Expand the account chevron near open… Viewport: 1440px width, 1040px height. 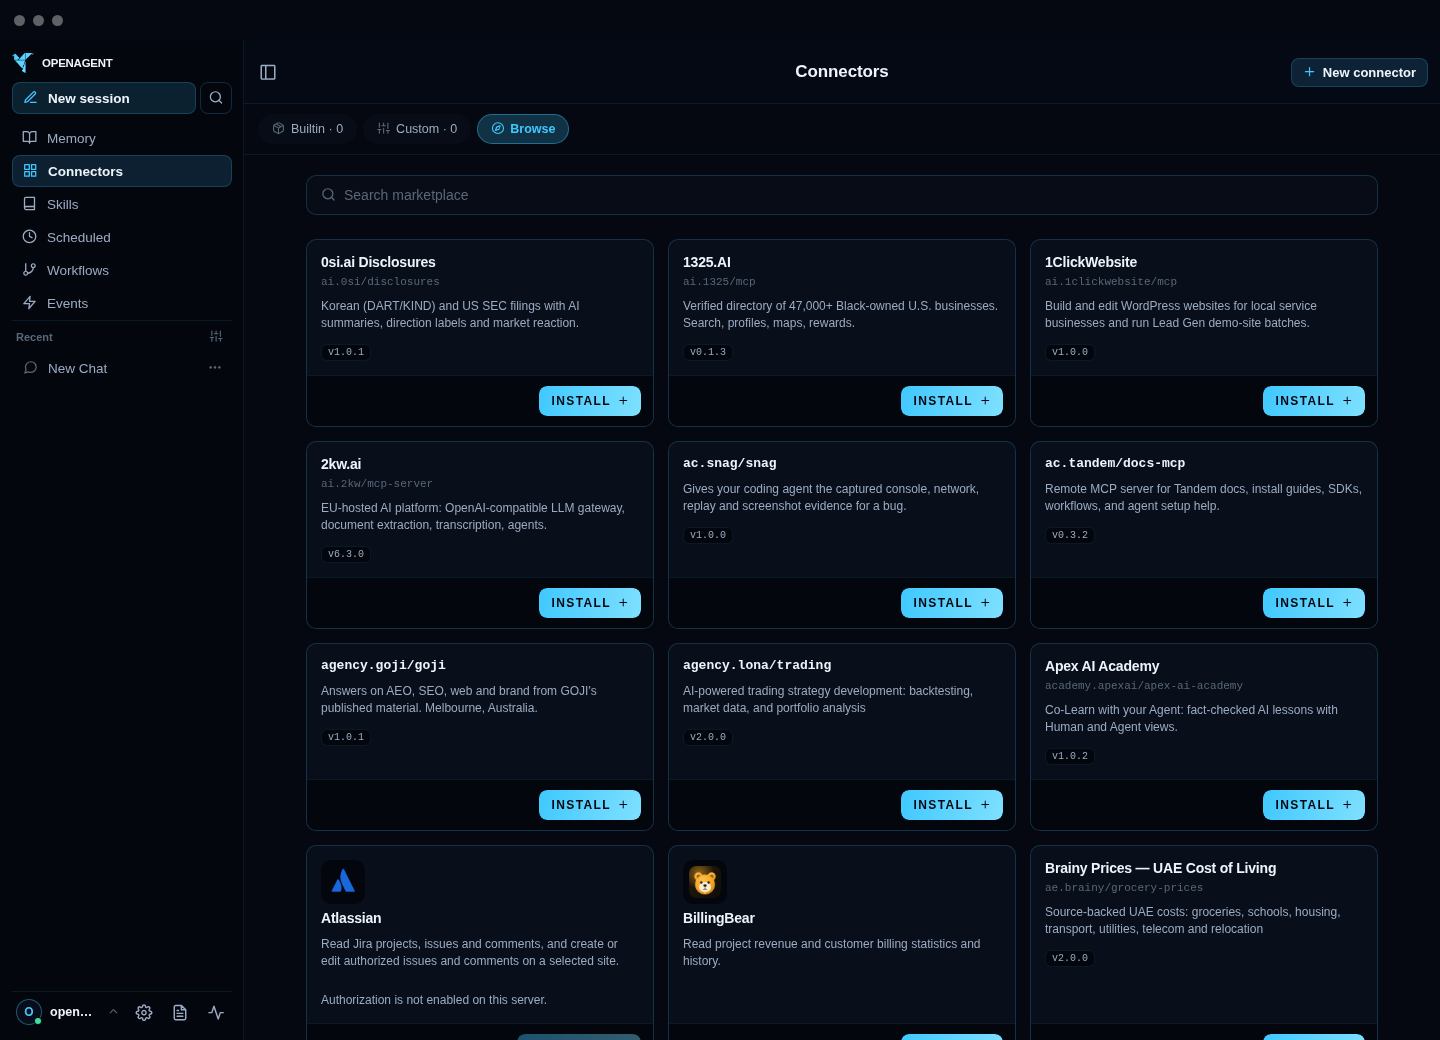coord(113,1012)
